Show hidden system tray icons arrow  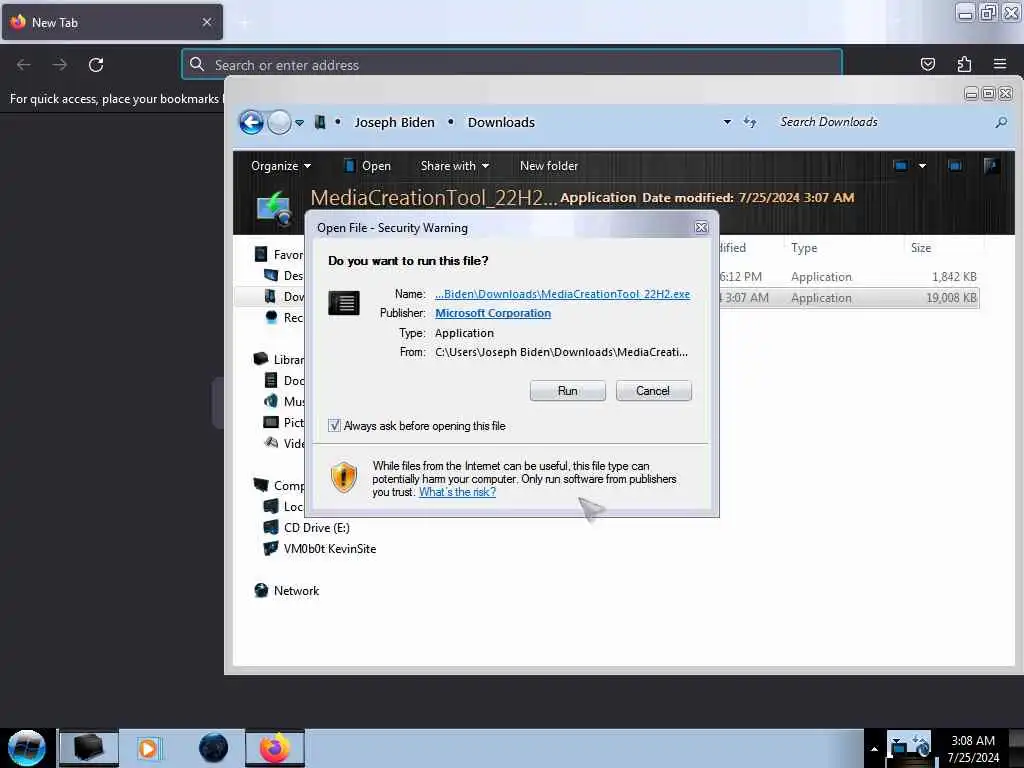click(x=874, y=749)
